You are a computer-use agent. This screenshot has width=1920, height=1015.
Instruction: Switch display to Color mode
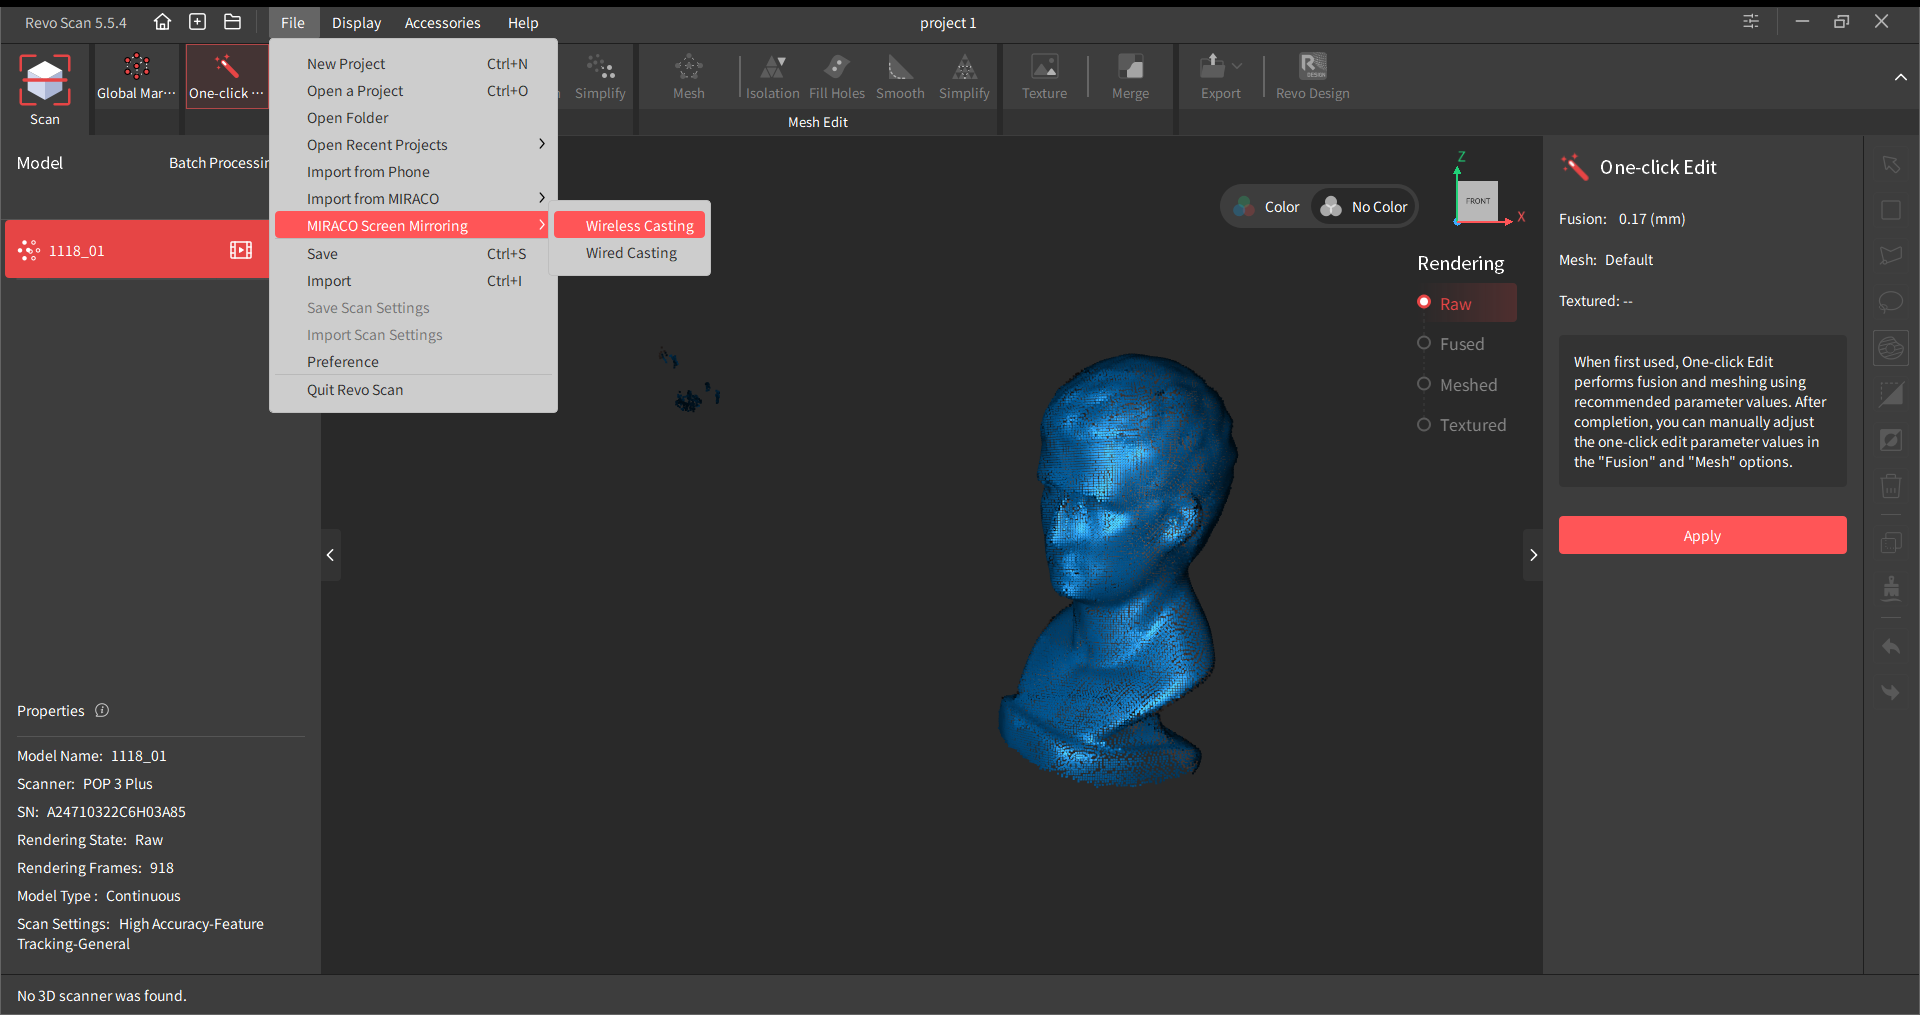click(x=1266, y=207)
